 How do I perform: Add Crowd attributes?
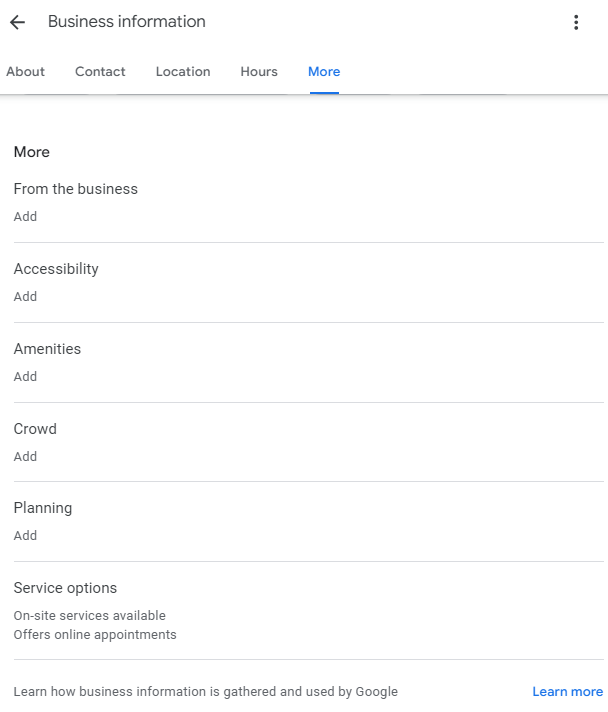25,456
